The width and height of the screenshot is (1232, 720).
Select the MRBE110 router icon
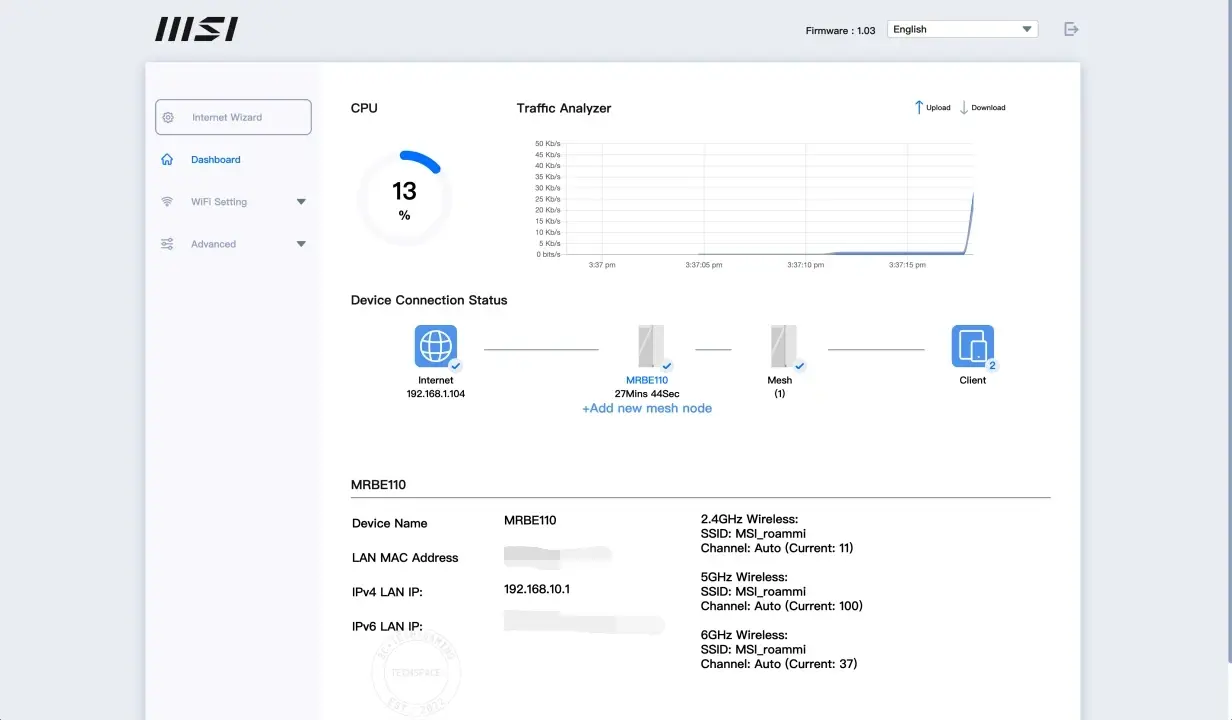(651, 346)
